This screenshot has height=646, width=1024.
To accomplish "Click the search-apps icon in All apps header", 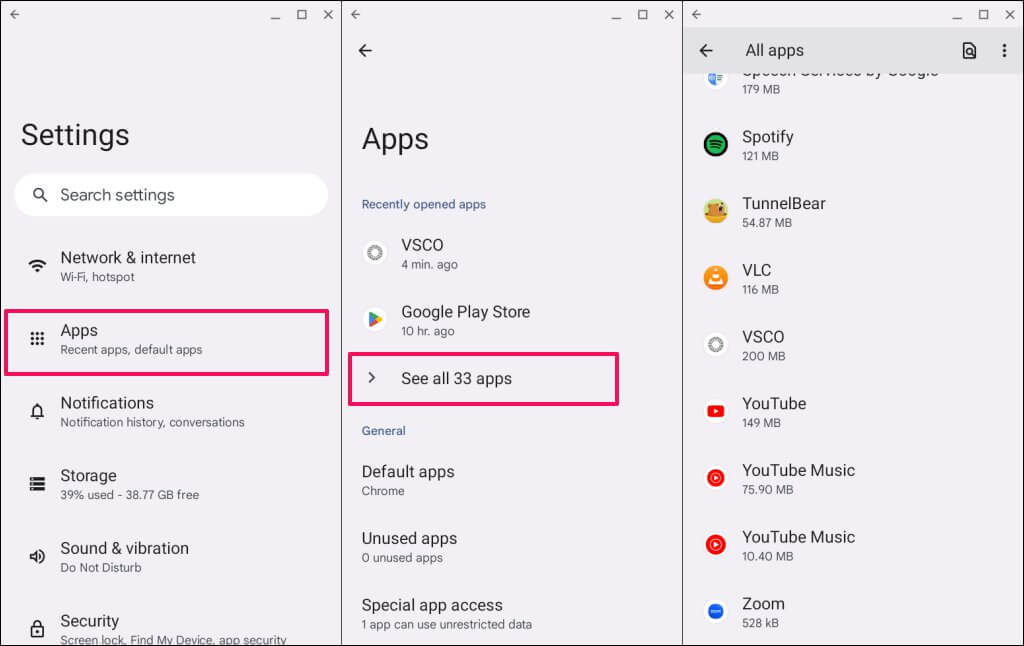I will click(x=969, y=50).
